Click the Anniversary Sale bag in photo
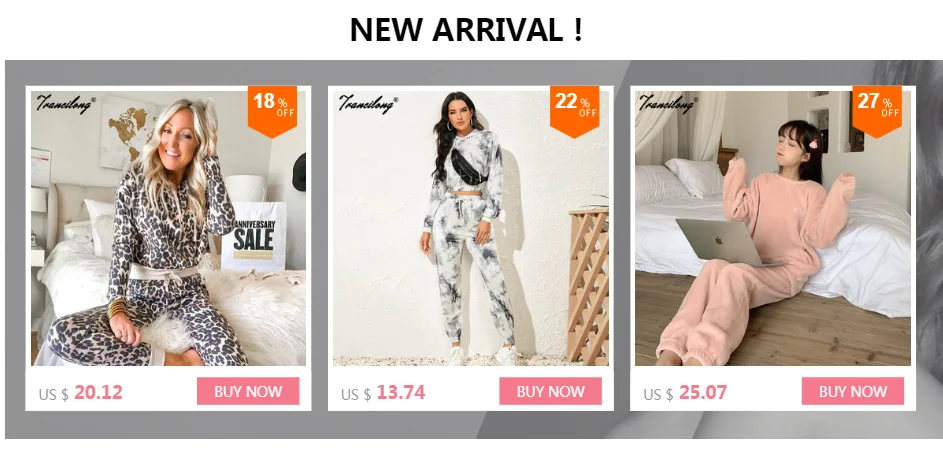This screenshot has width=943, height=459. (253, 235)
